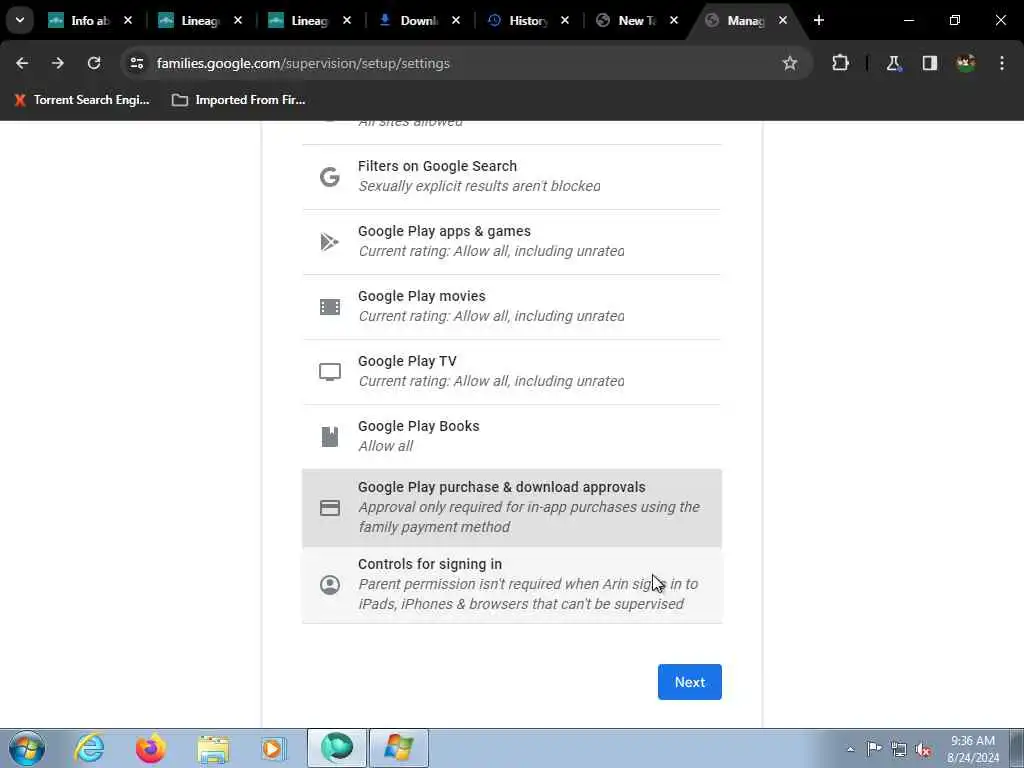The width and height of the screenshot is (1024, 768).
Task: Open Google Play TV setting
Action: 512,372
